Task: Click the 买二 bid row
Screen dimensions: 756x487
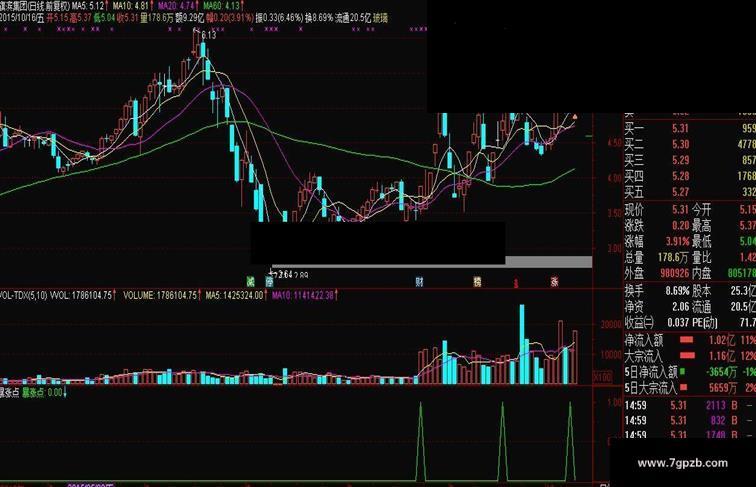Action: point(690,144)
